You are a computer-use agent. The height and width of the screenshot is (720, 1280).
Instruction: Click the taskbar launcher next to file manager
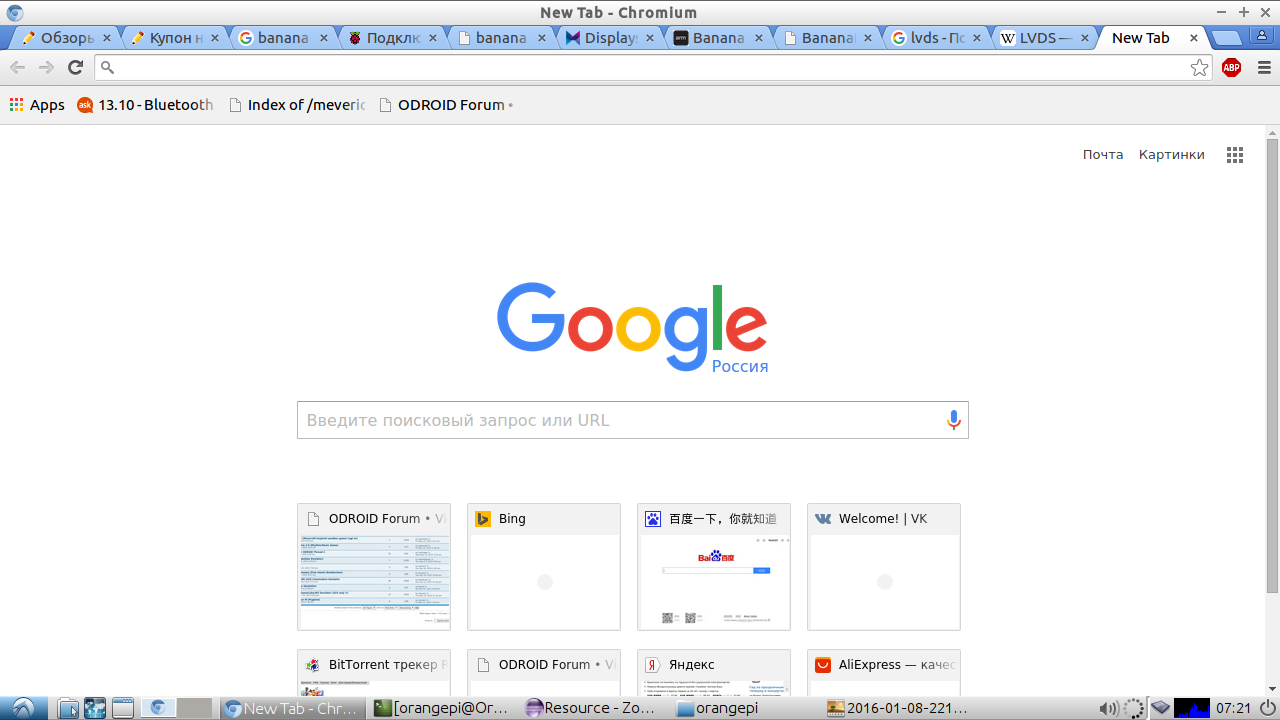tap(95, 708)
